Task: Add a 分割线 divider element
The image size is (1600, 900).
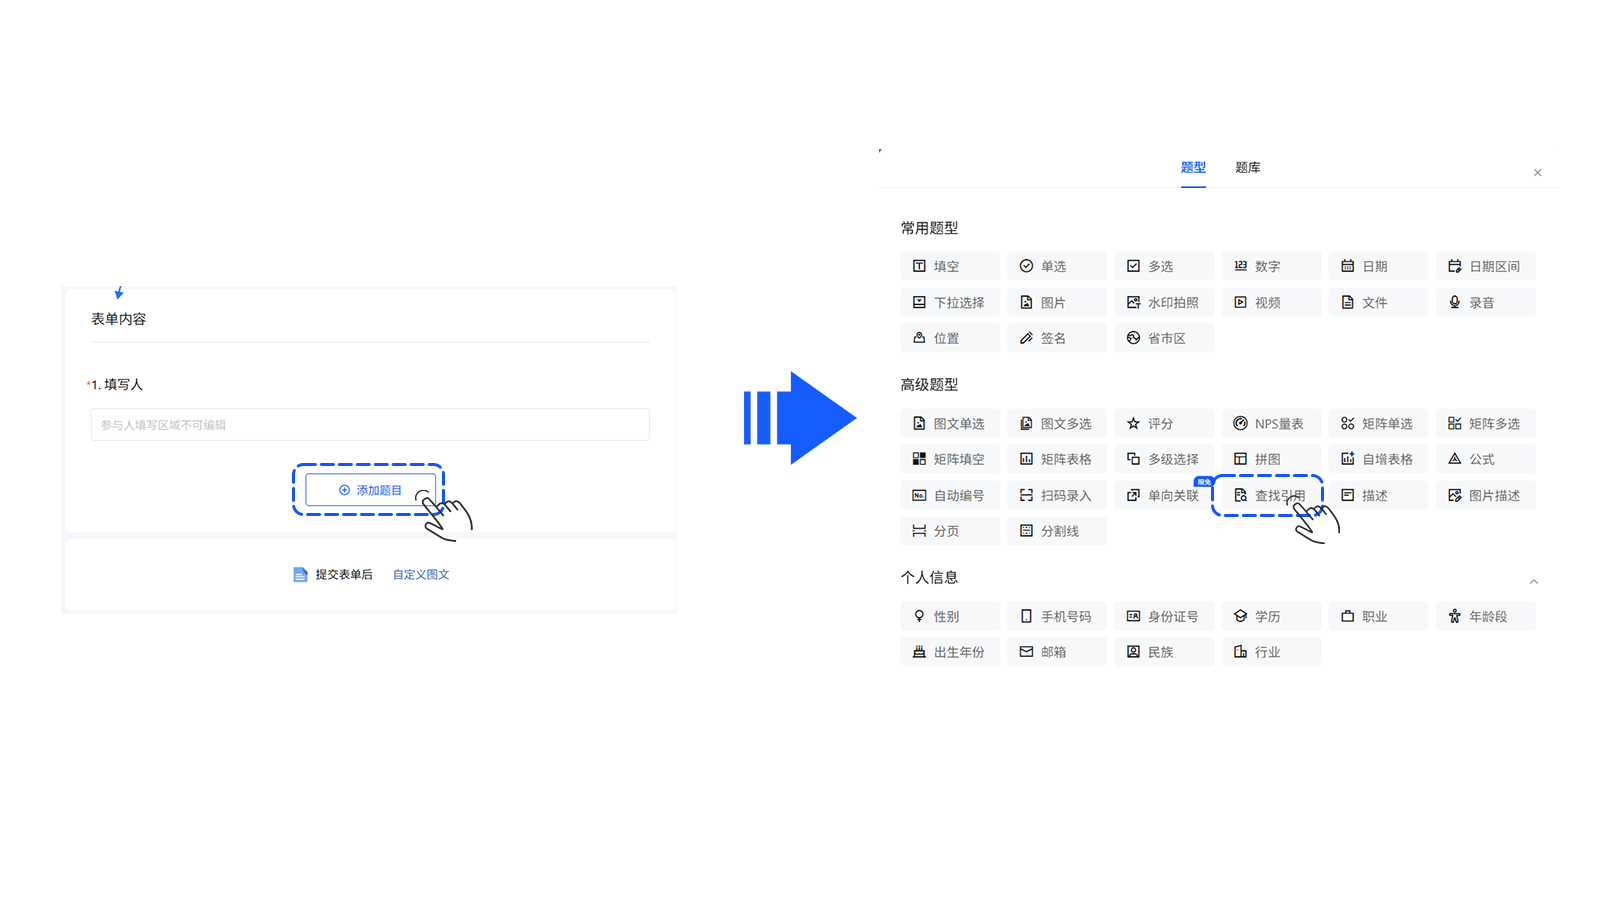Action: pyautogui.click(x=1056, y=530)
